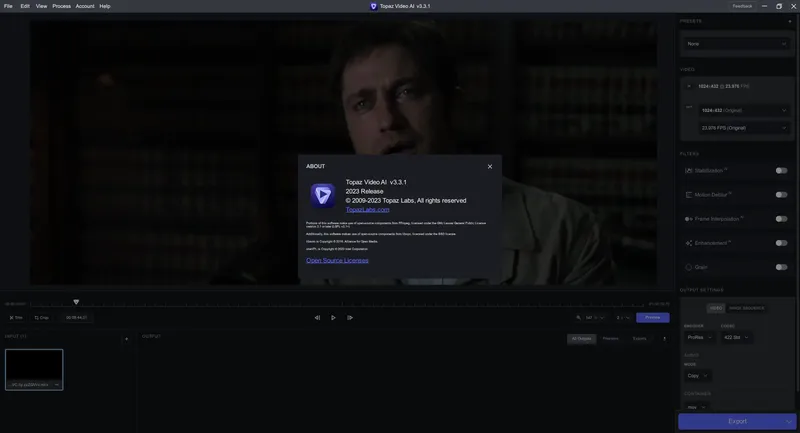
Task: Open the Account menu
Action: [x=85, y=6]
